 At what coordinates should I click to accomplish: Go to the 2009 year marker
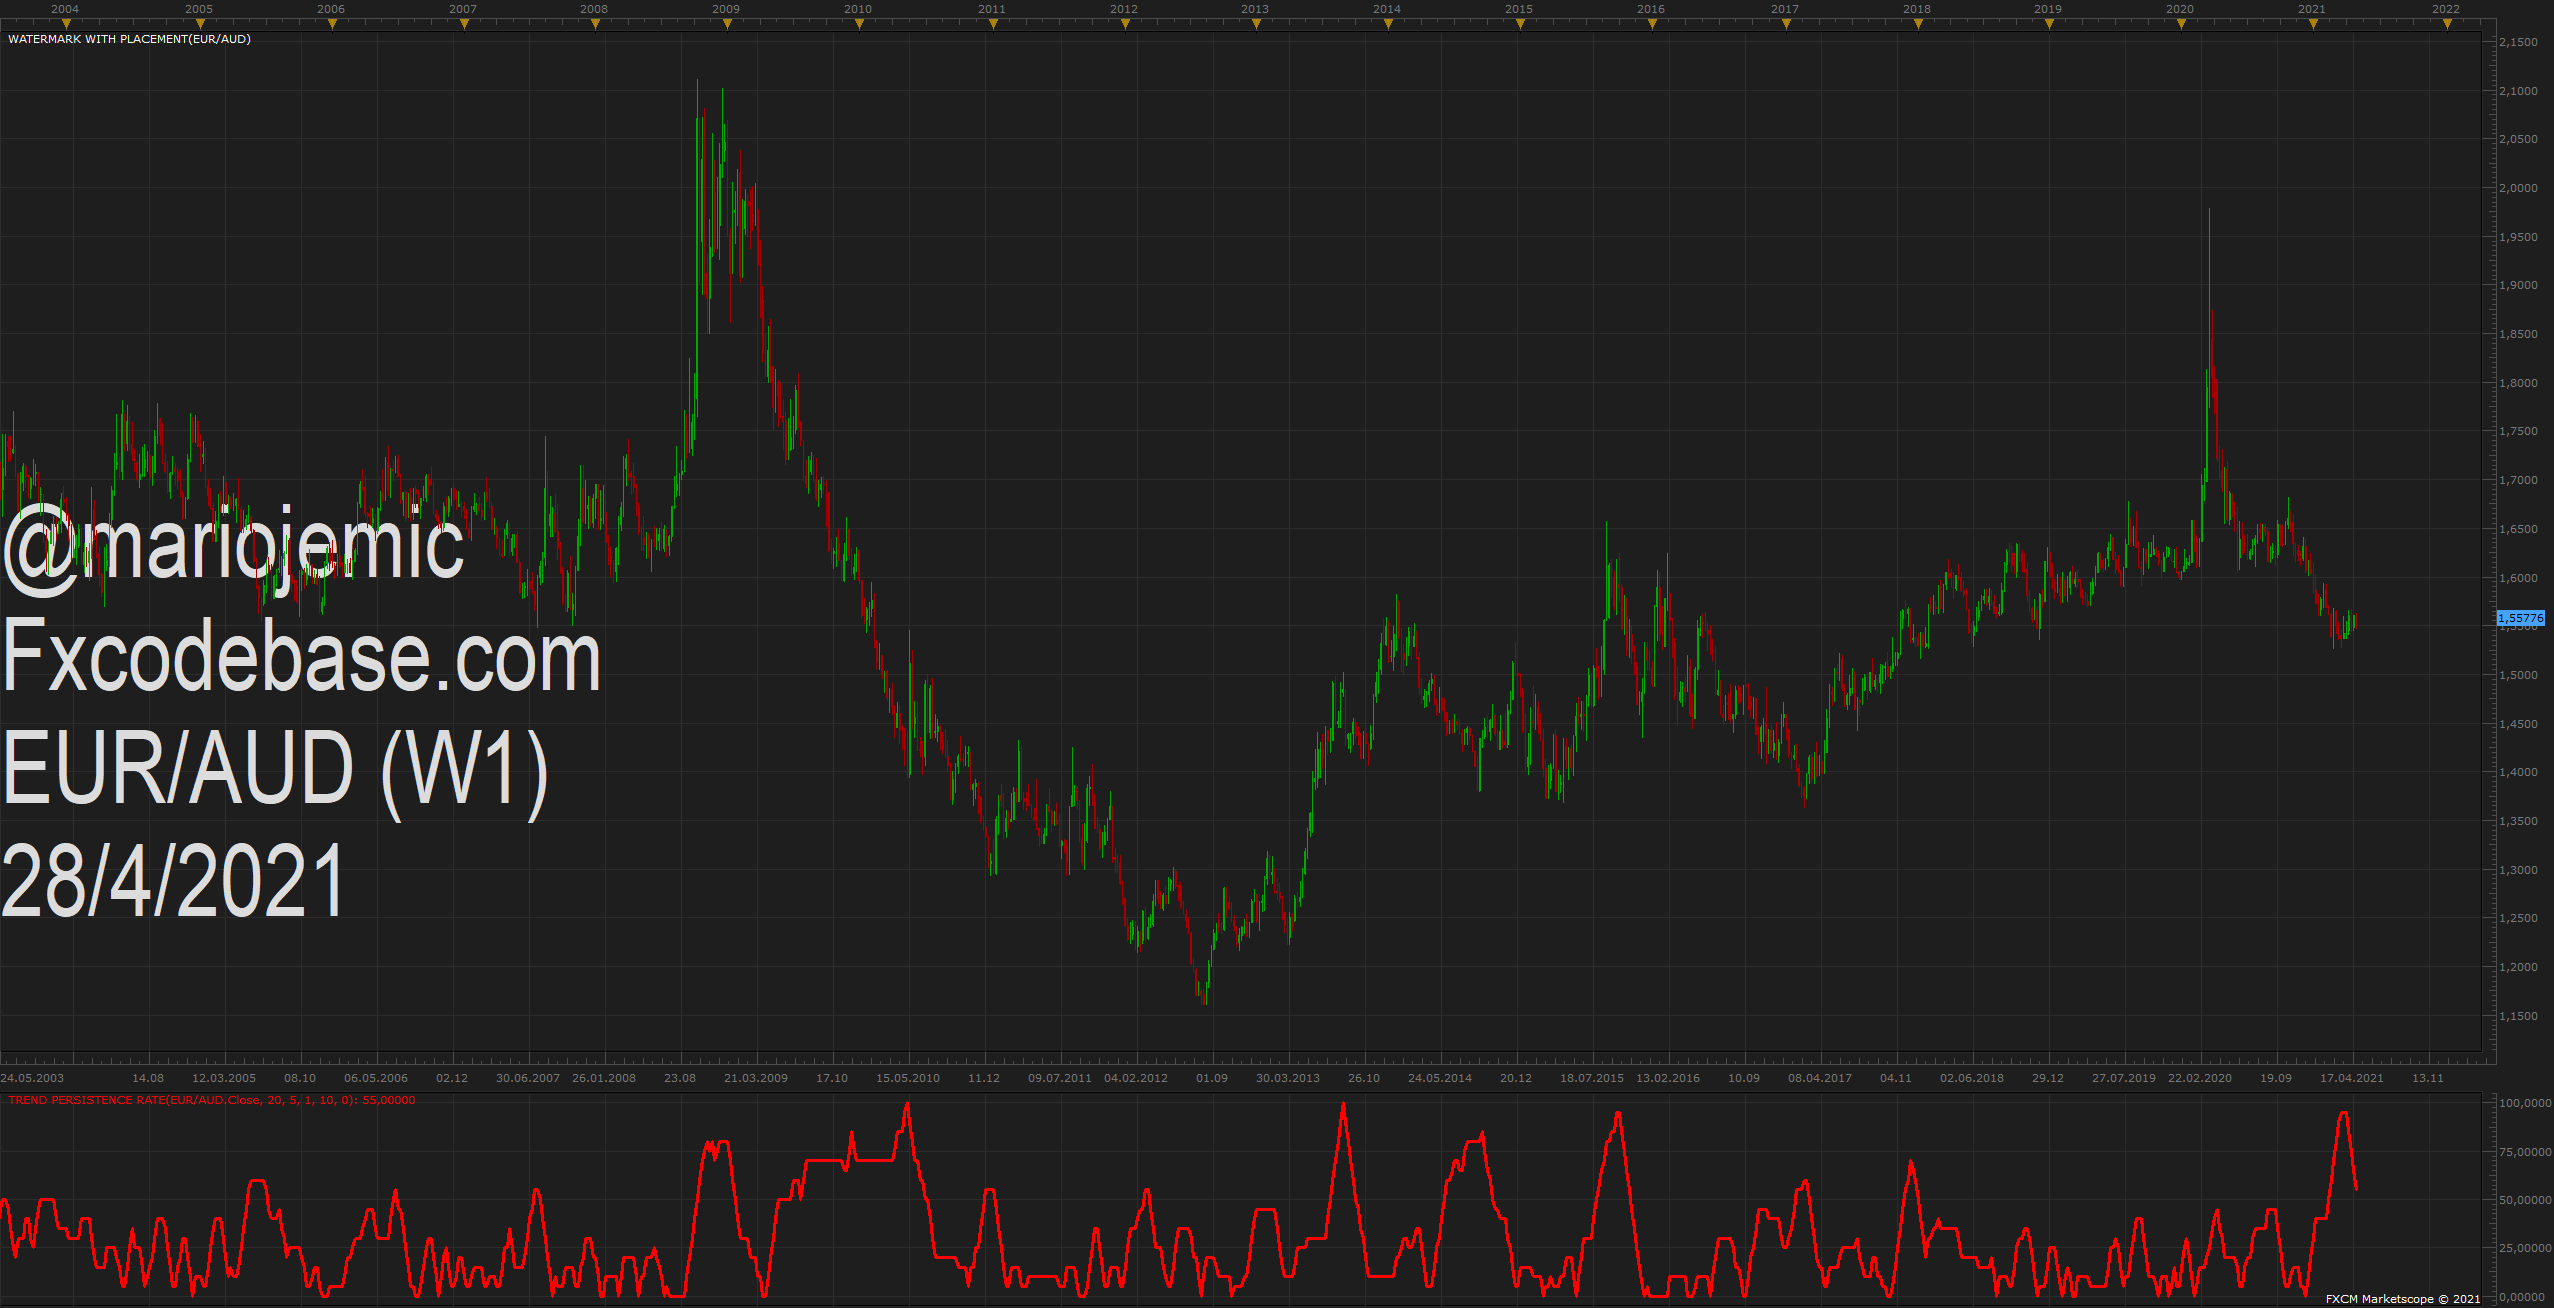pos(726,9)
